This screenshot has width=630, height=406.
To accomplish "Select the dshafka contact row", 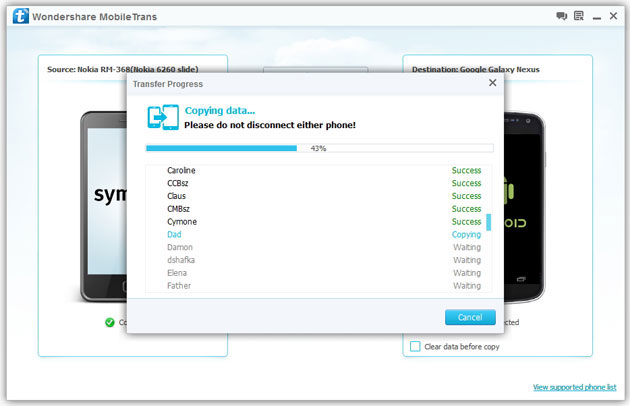I will pyautogui.click(x=318, y=260).
